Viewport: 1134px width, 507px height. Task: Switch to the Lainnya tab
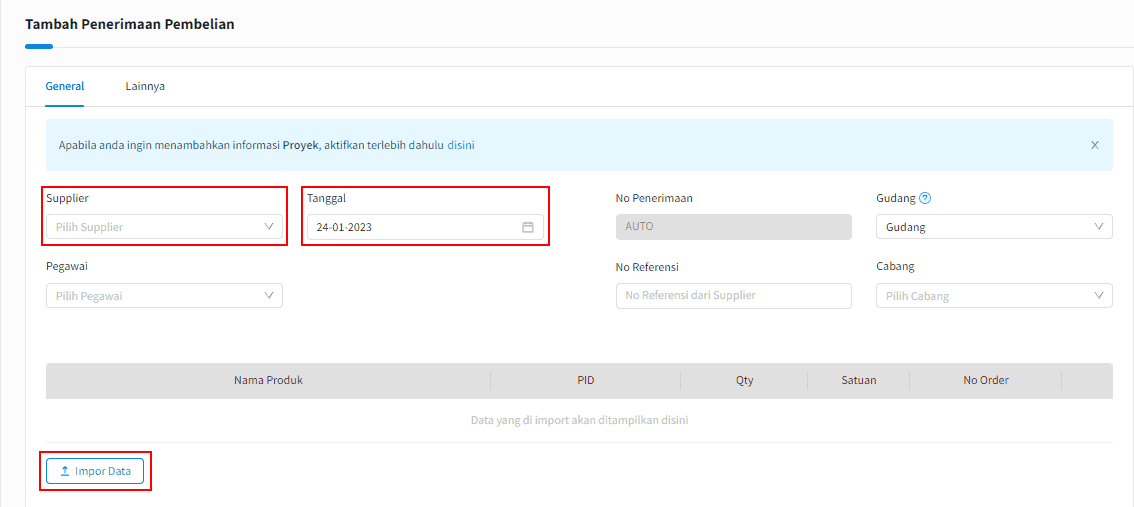tap(145, 86)
